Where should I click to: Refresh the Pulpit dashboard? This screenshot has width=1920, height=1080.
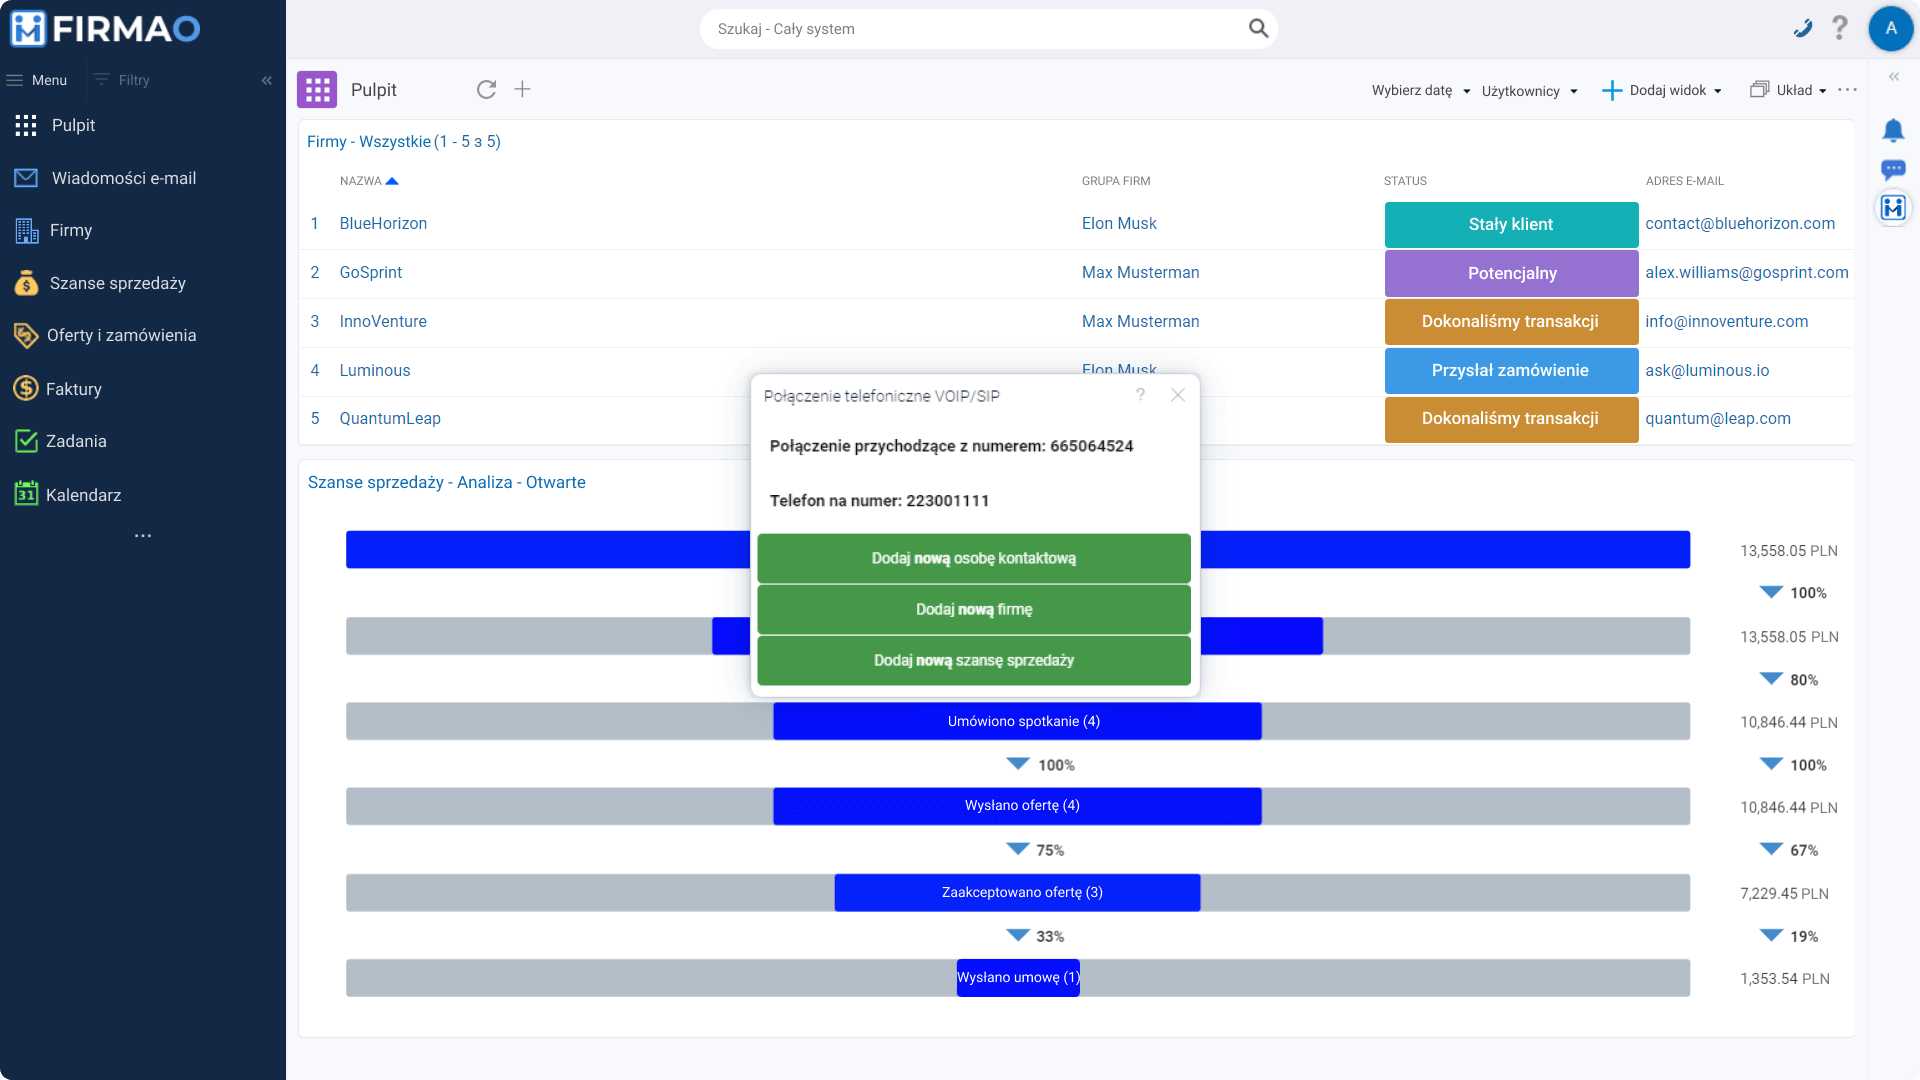(x=486, y=90)
